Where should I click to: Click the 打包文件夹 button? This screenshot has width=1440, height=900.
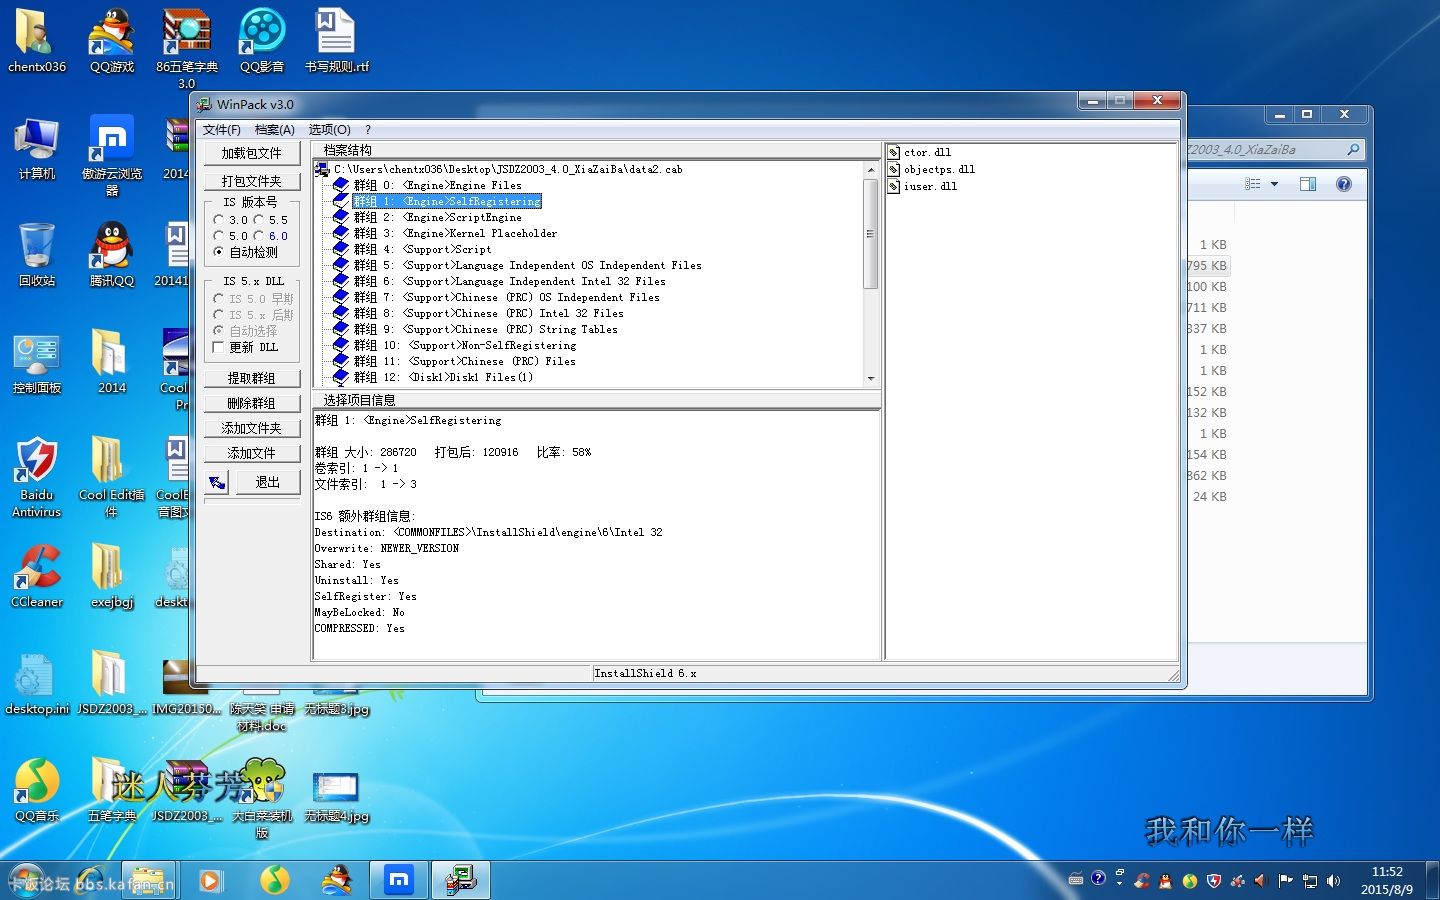pos(252,181)
